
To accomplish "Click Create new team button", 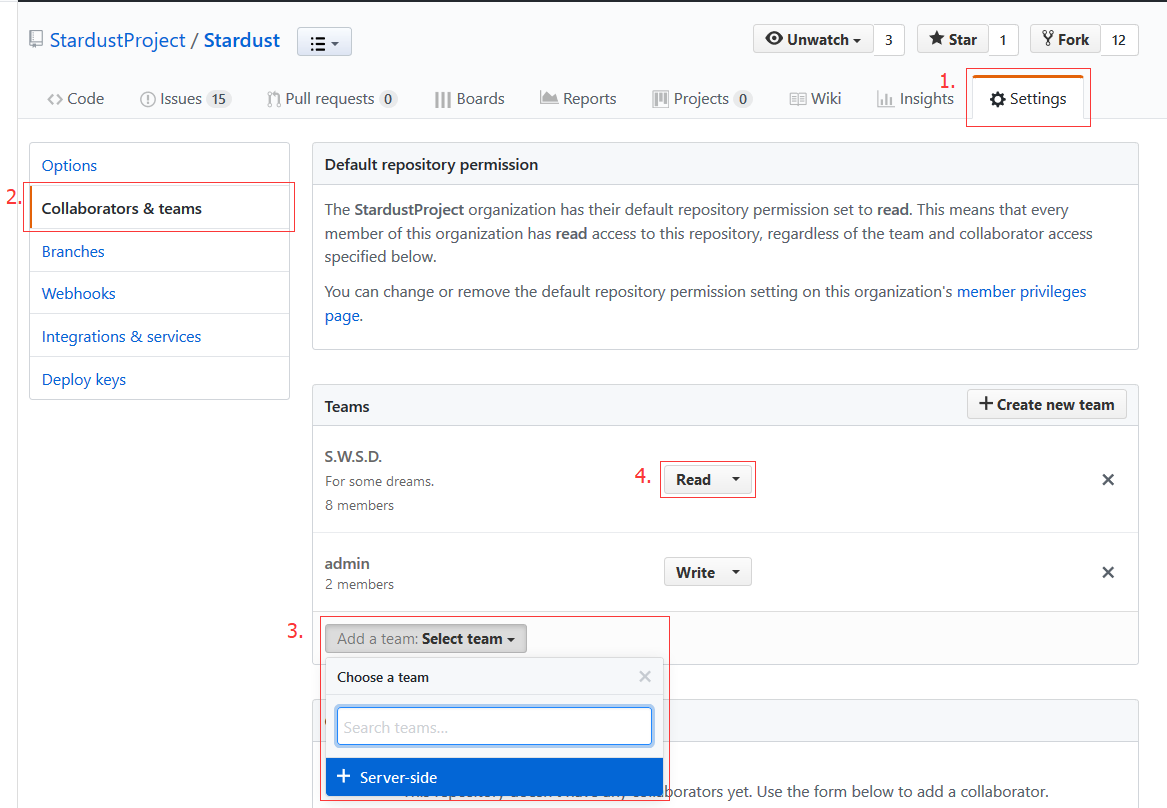I will tap(1046, 405).
